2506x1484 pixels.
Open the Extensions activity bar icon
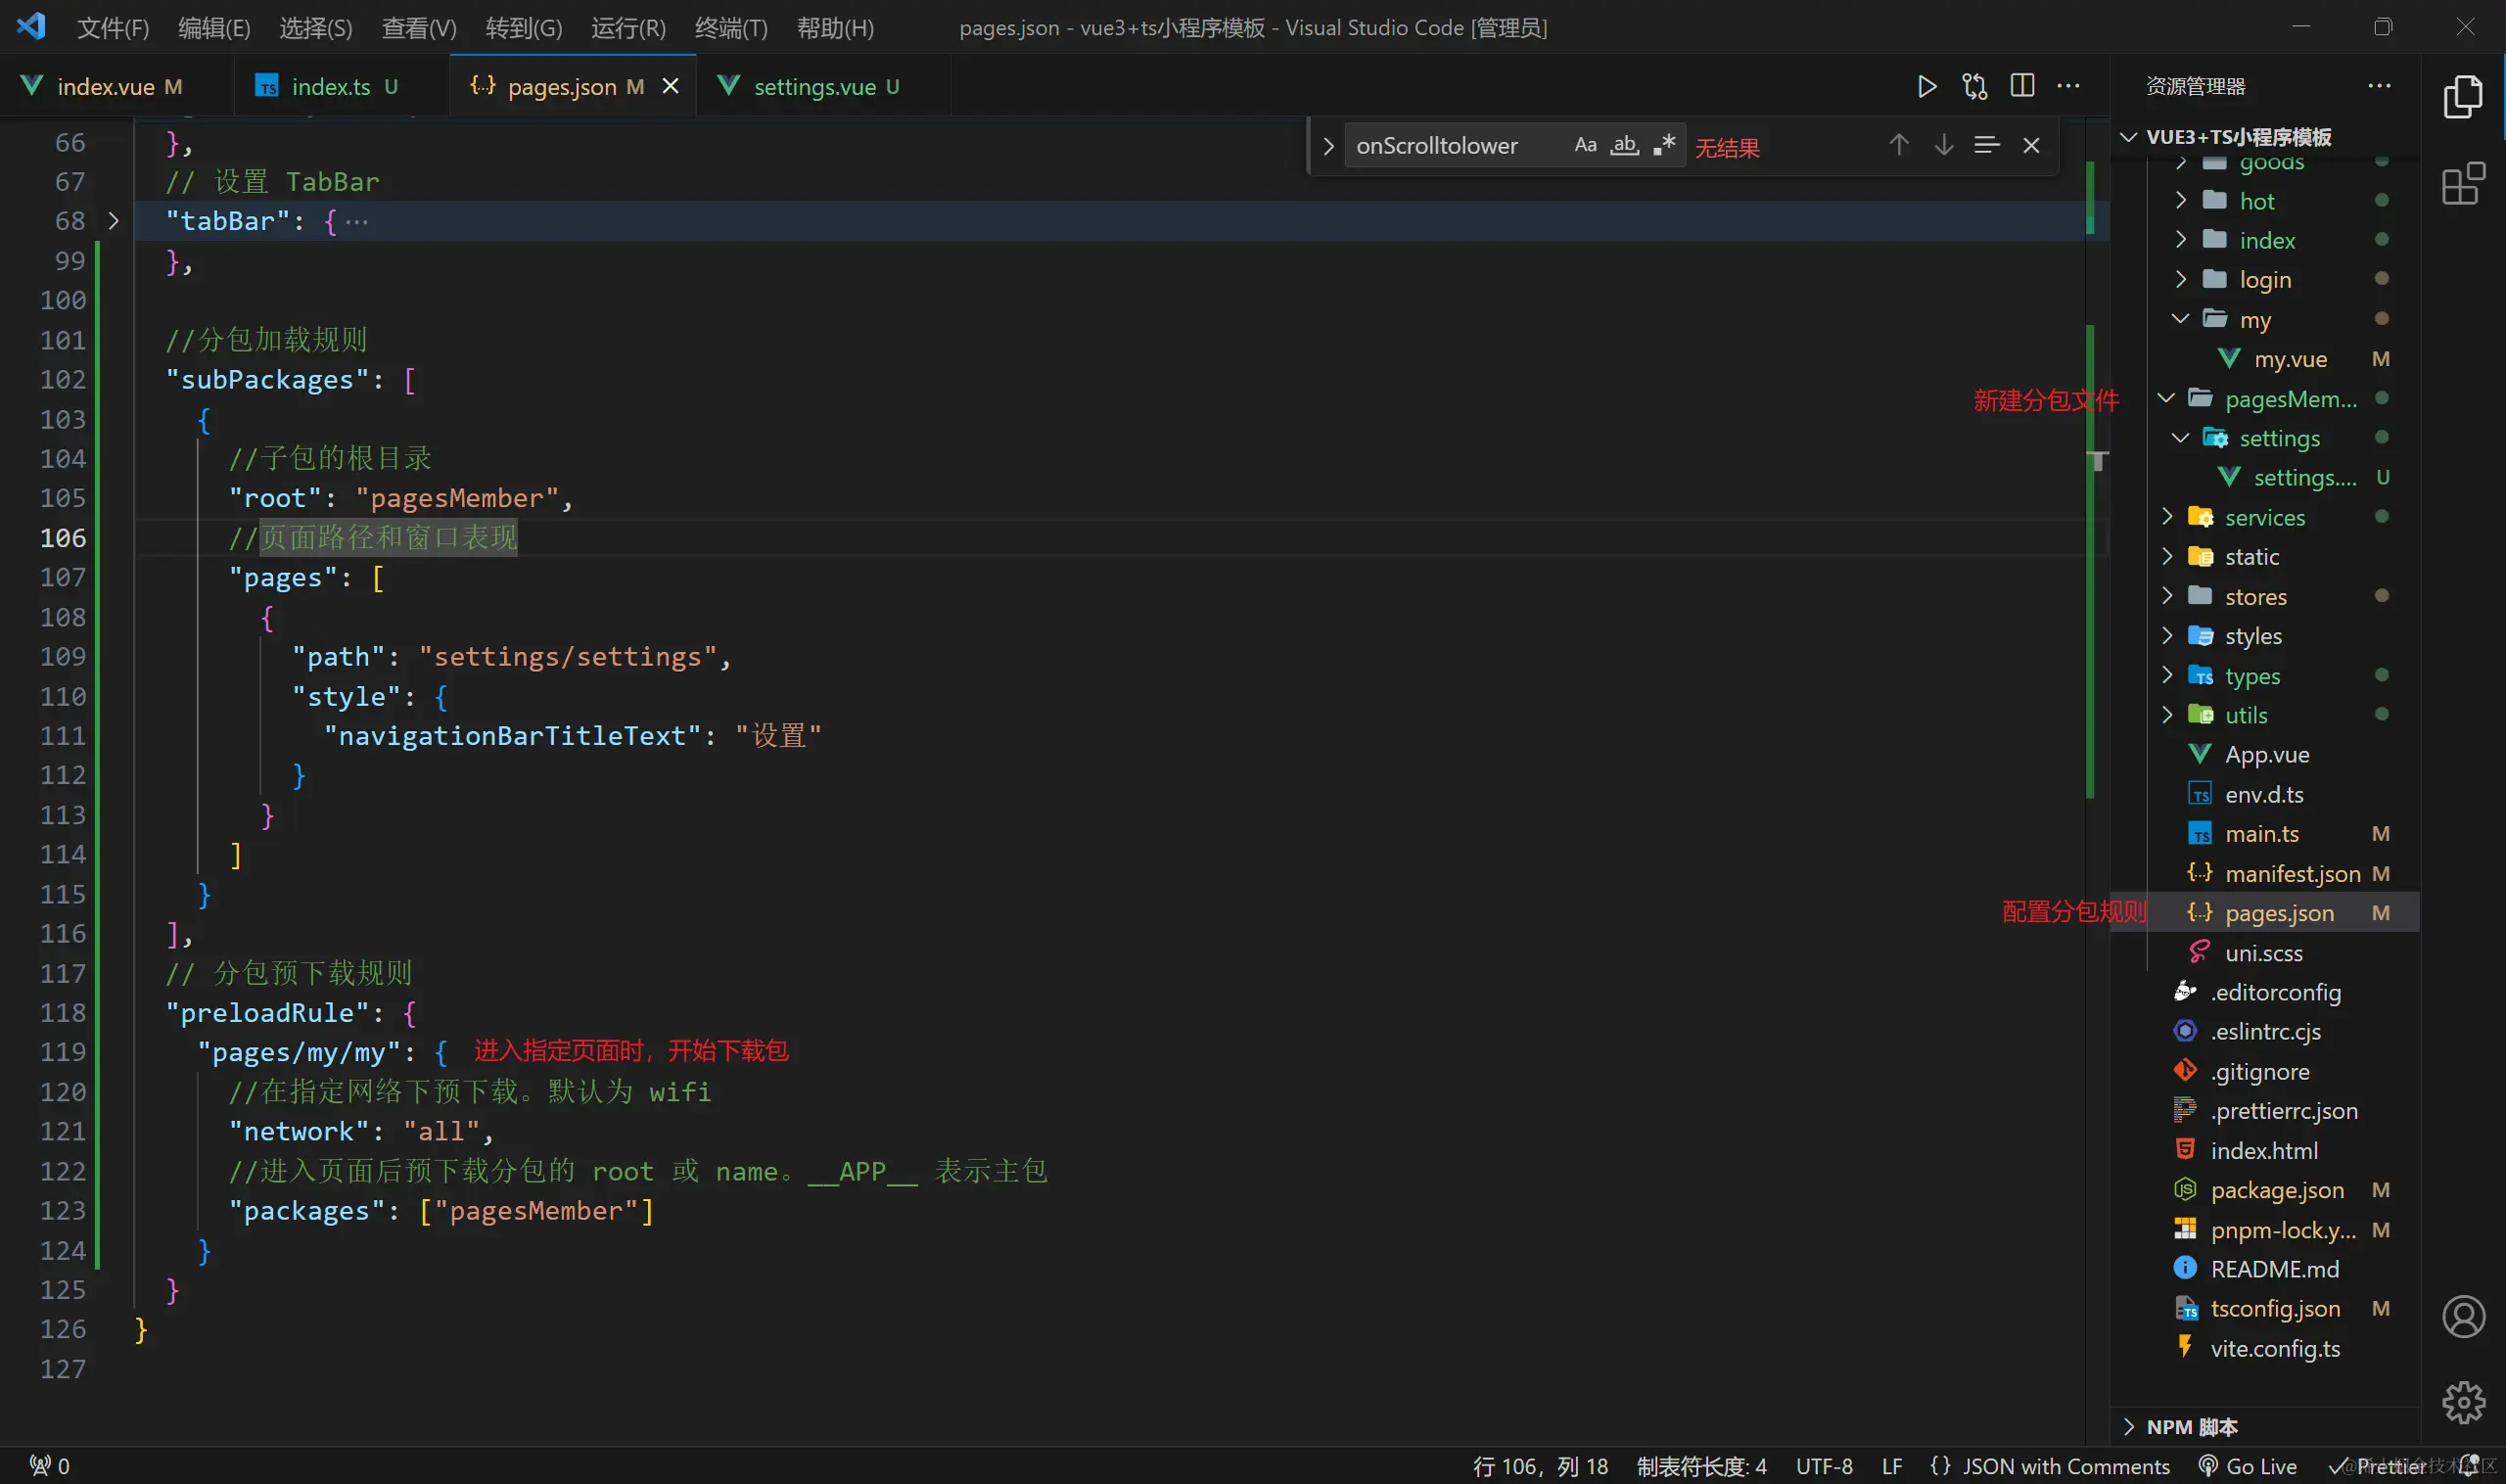pyautogui.click(x=2463, y=184)
